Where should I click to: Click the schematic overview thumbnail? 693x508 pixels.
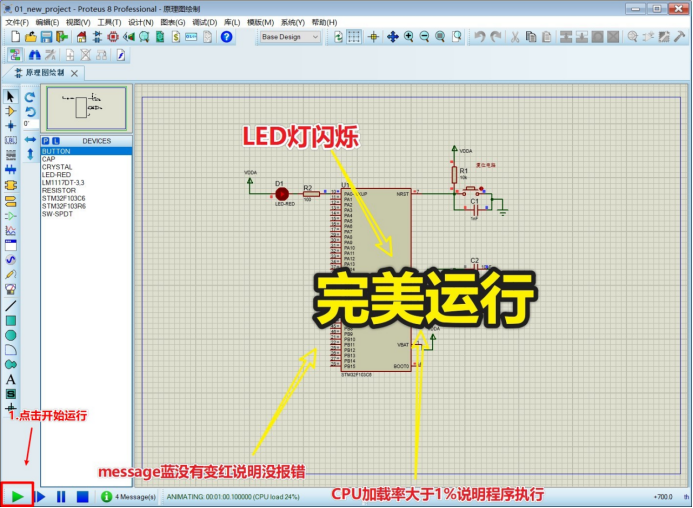coord(87,108)
